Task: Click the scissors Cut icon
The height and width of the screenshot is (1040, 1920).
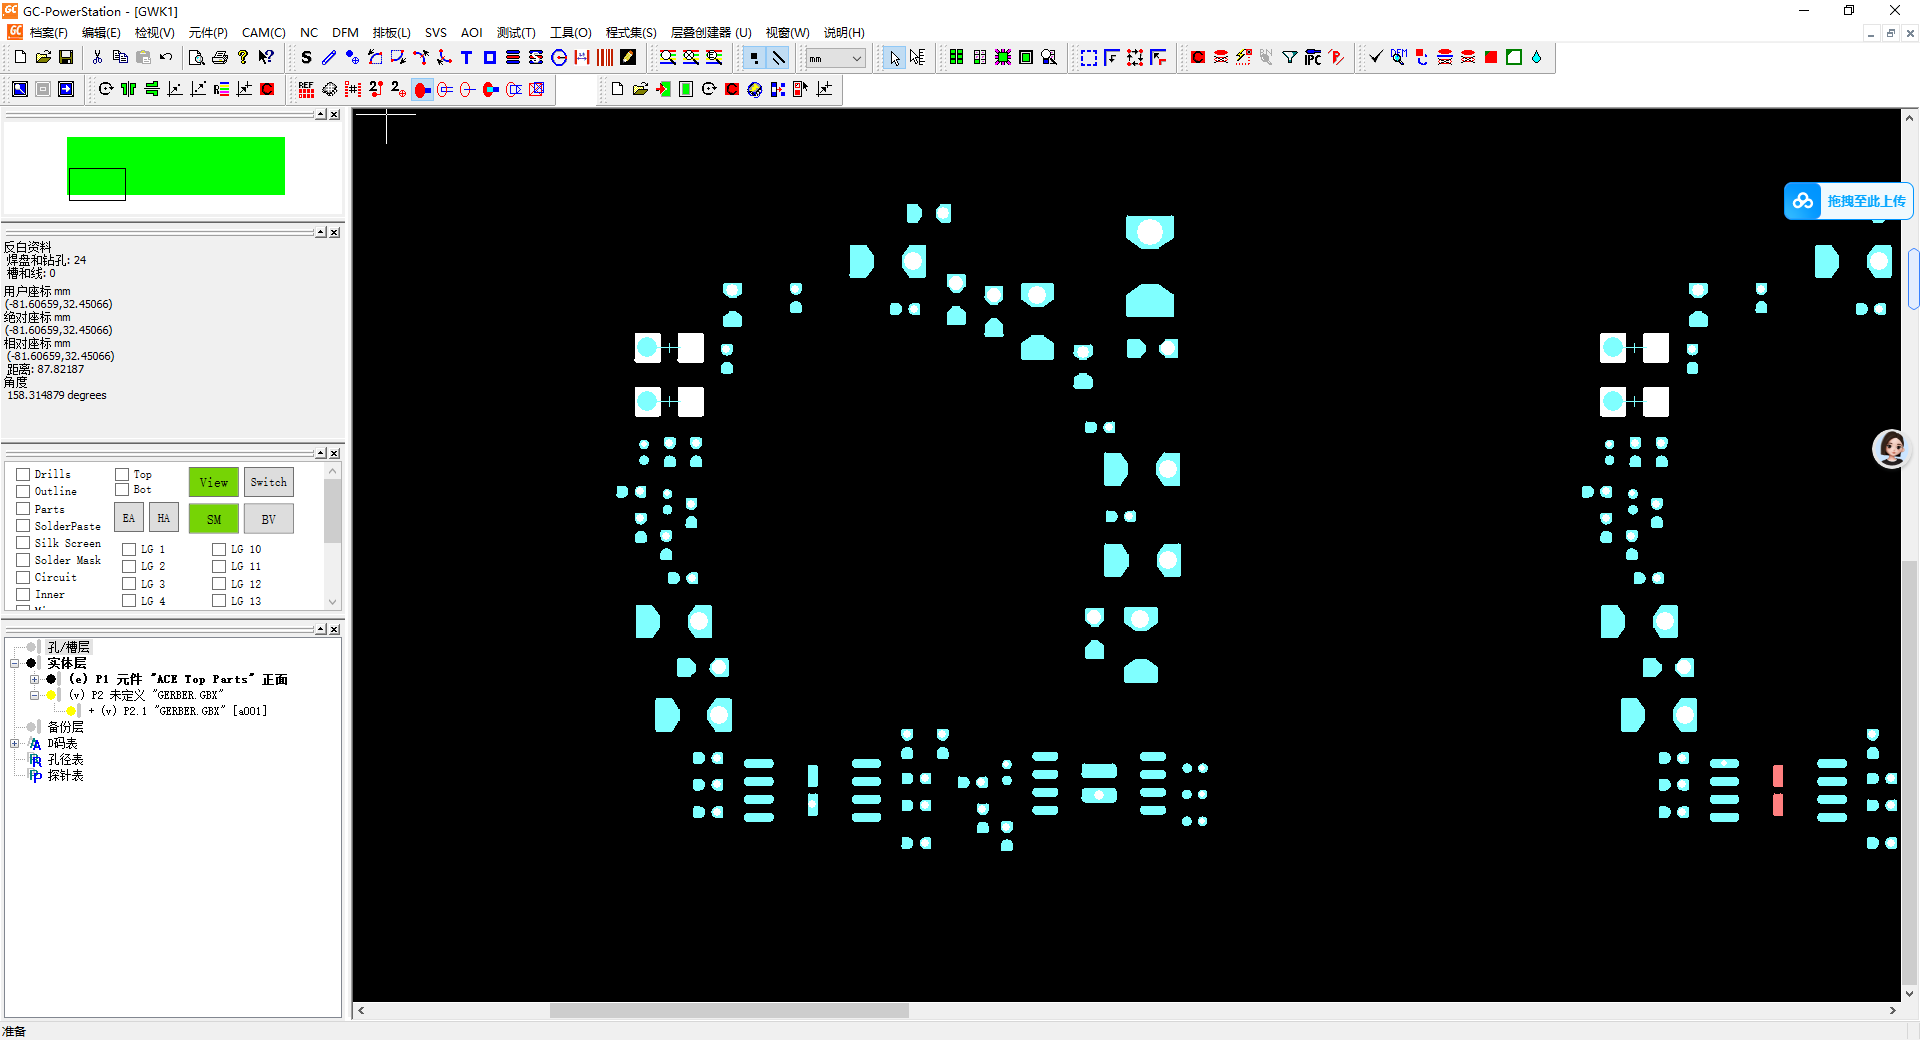Action: 97,58
